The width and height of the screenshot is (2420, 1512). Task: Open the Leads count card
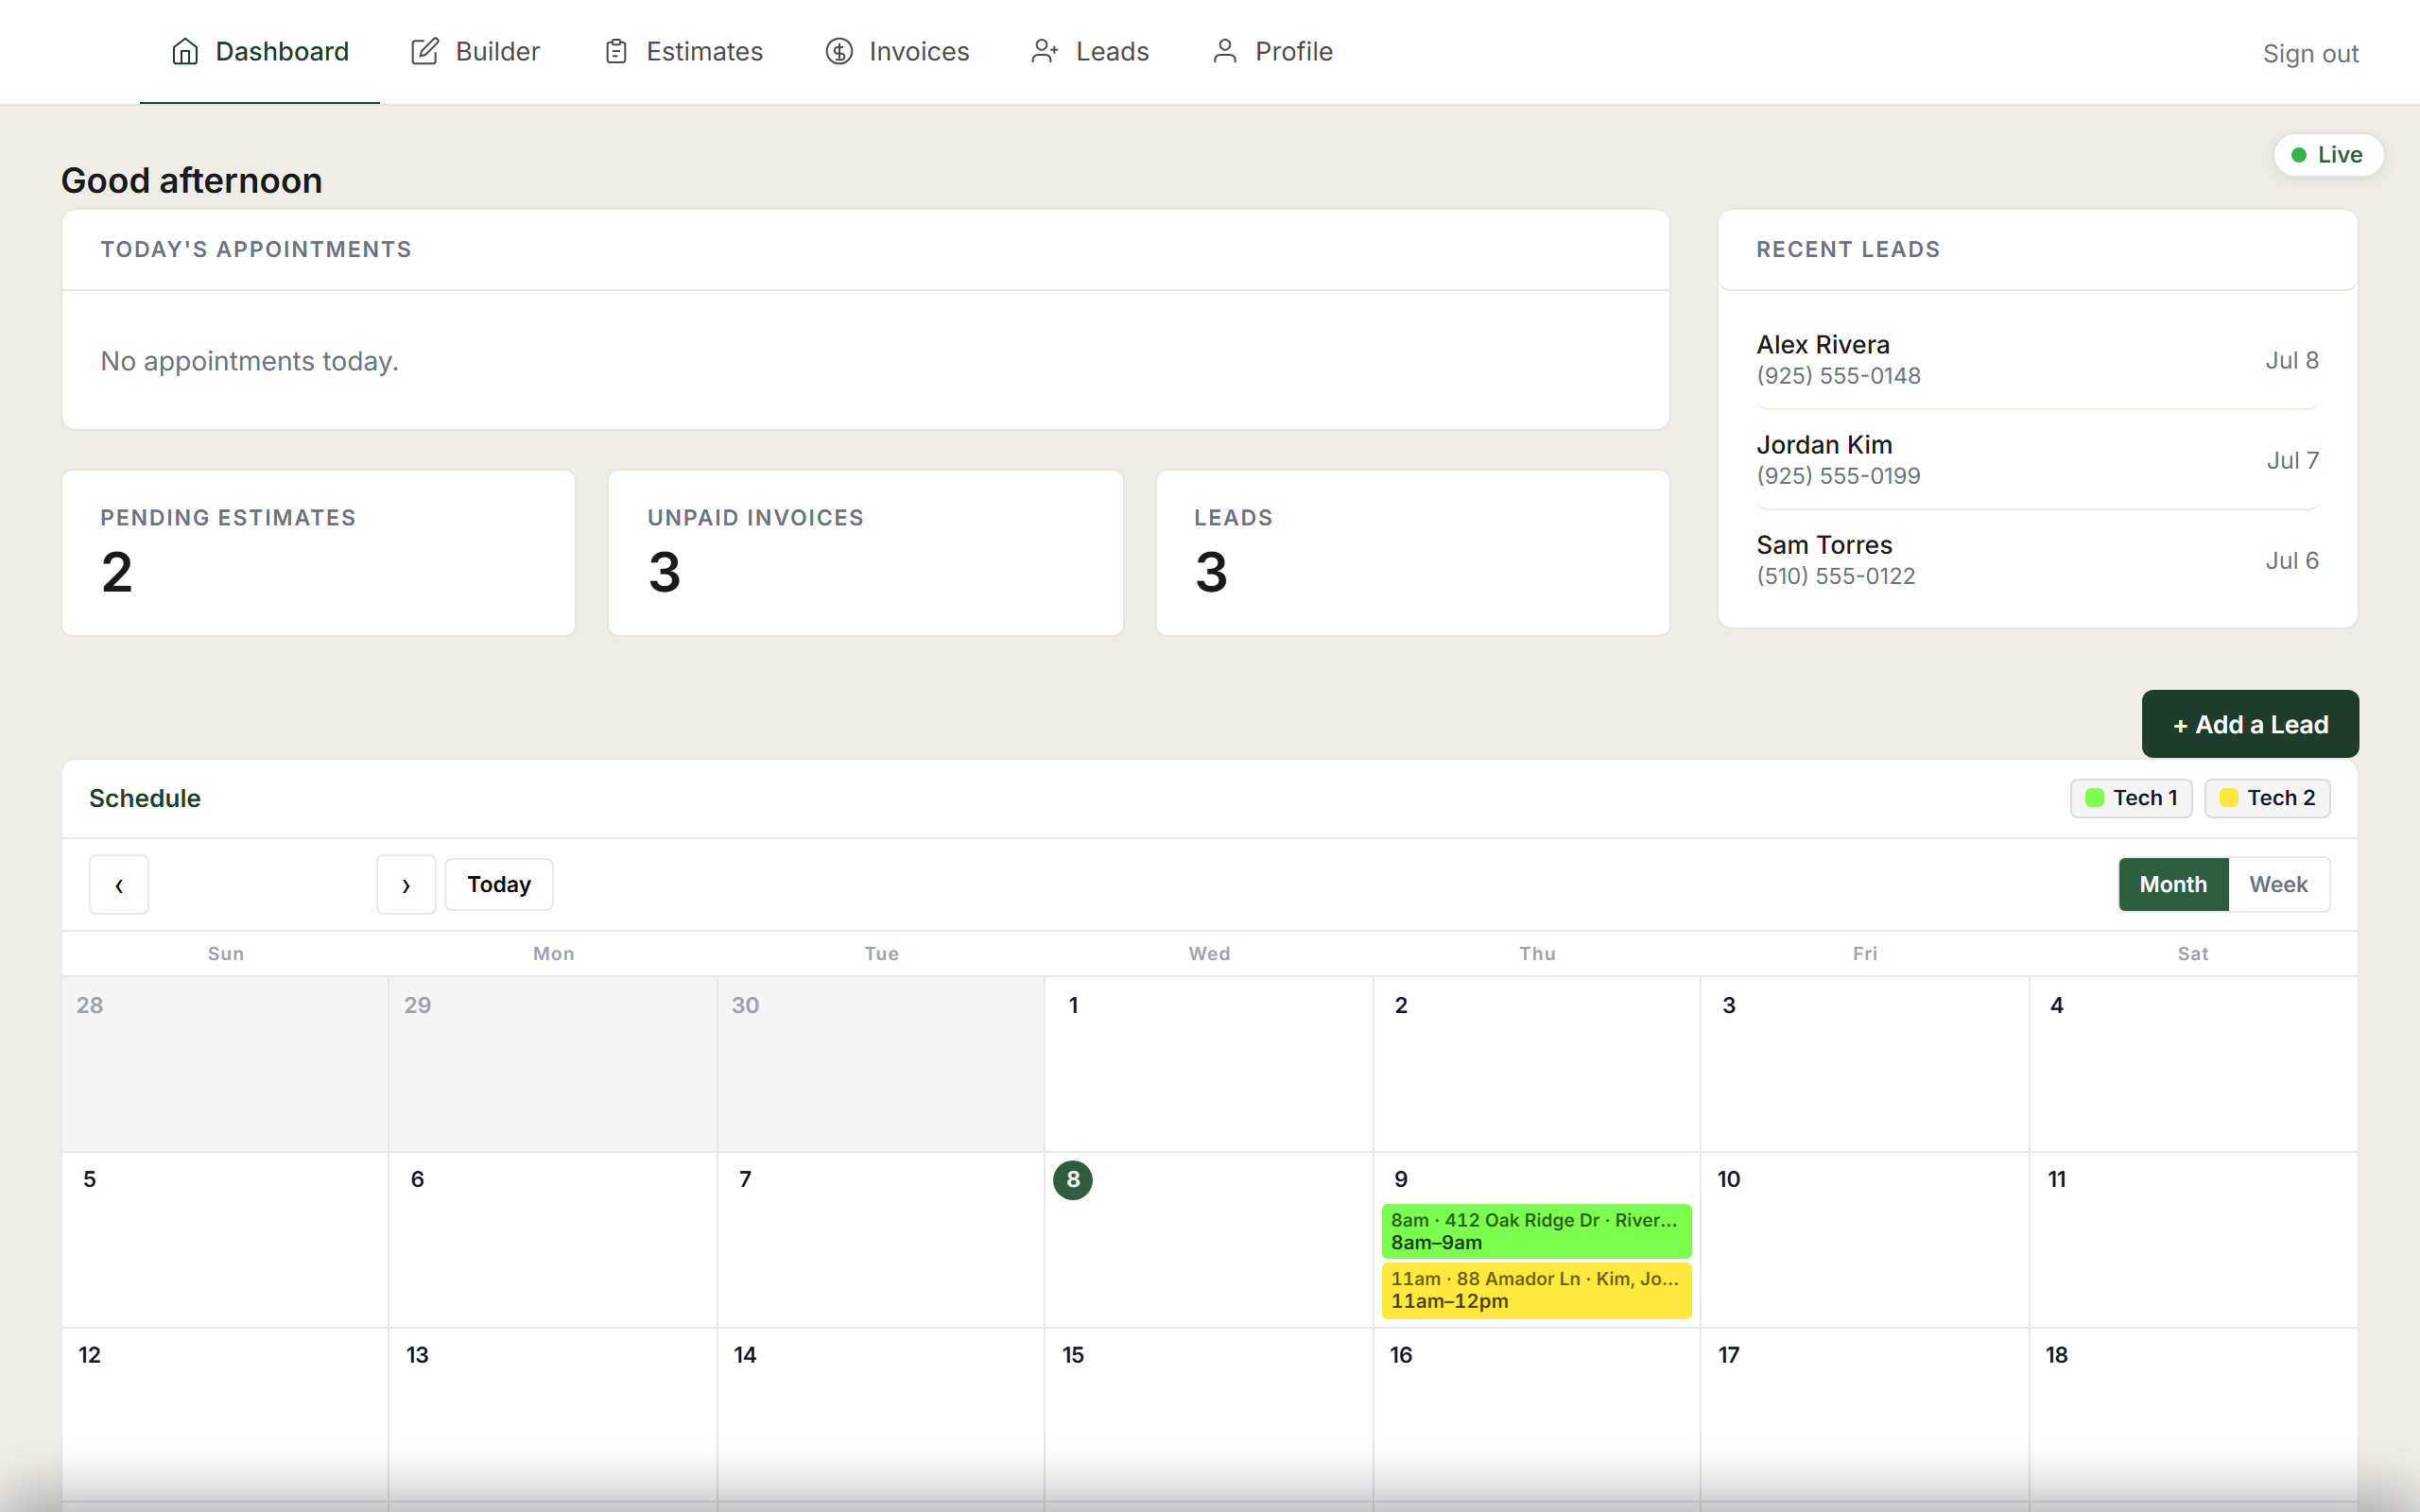click(1413, 553)
